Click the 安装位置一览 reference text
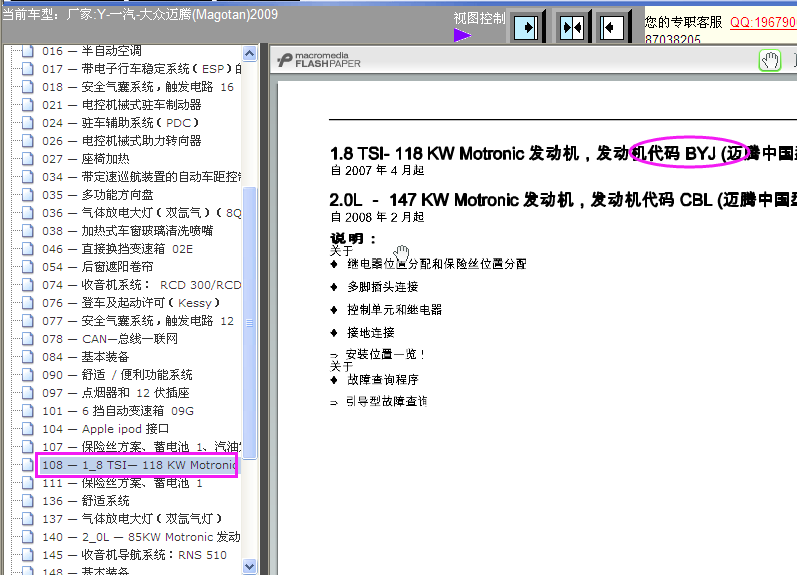This screenshot has width=797, height=575. point(385,354)
